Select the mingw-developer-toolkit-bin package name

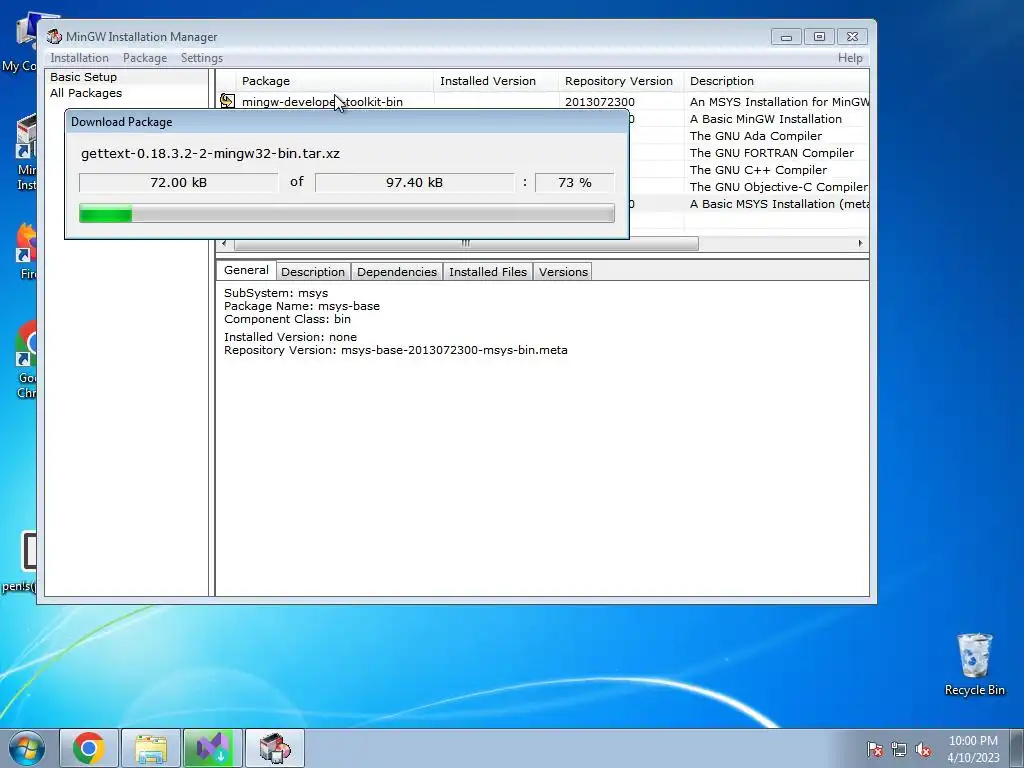(322, 102)
